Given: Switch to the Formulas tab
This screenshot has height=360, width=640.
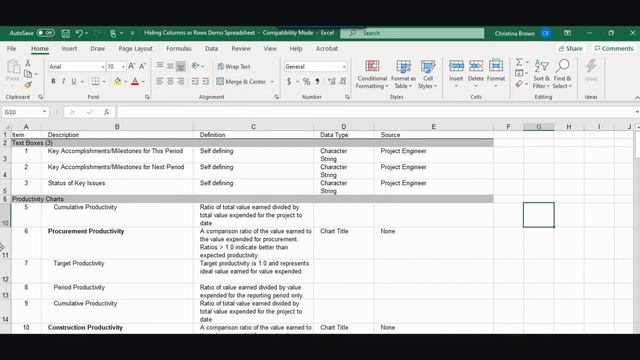Looking at the screenshot, I should [x=179, y=49].
